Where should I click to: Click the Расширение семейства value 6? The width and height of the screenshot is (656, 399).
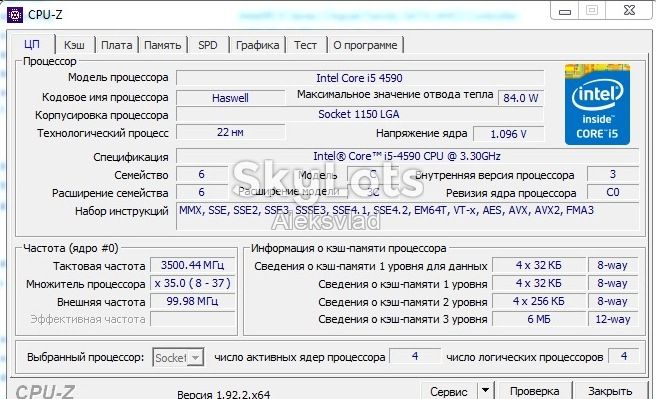(x=202, y=192)
